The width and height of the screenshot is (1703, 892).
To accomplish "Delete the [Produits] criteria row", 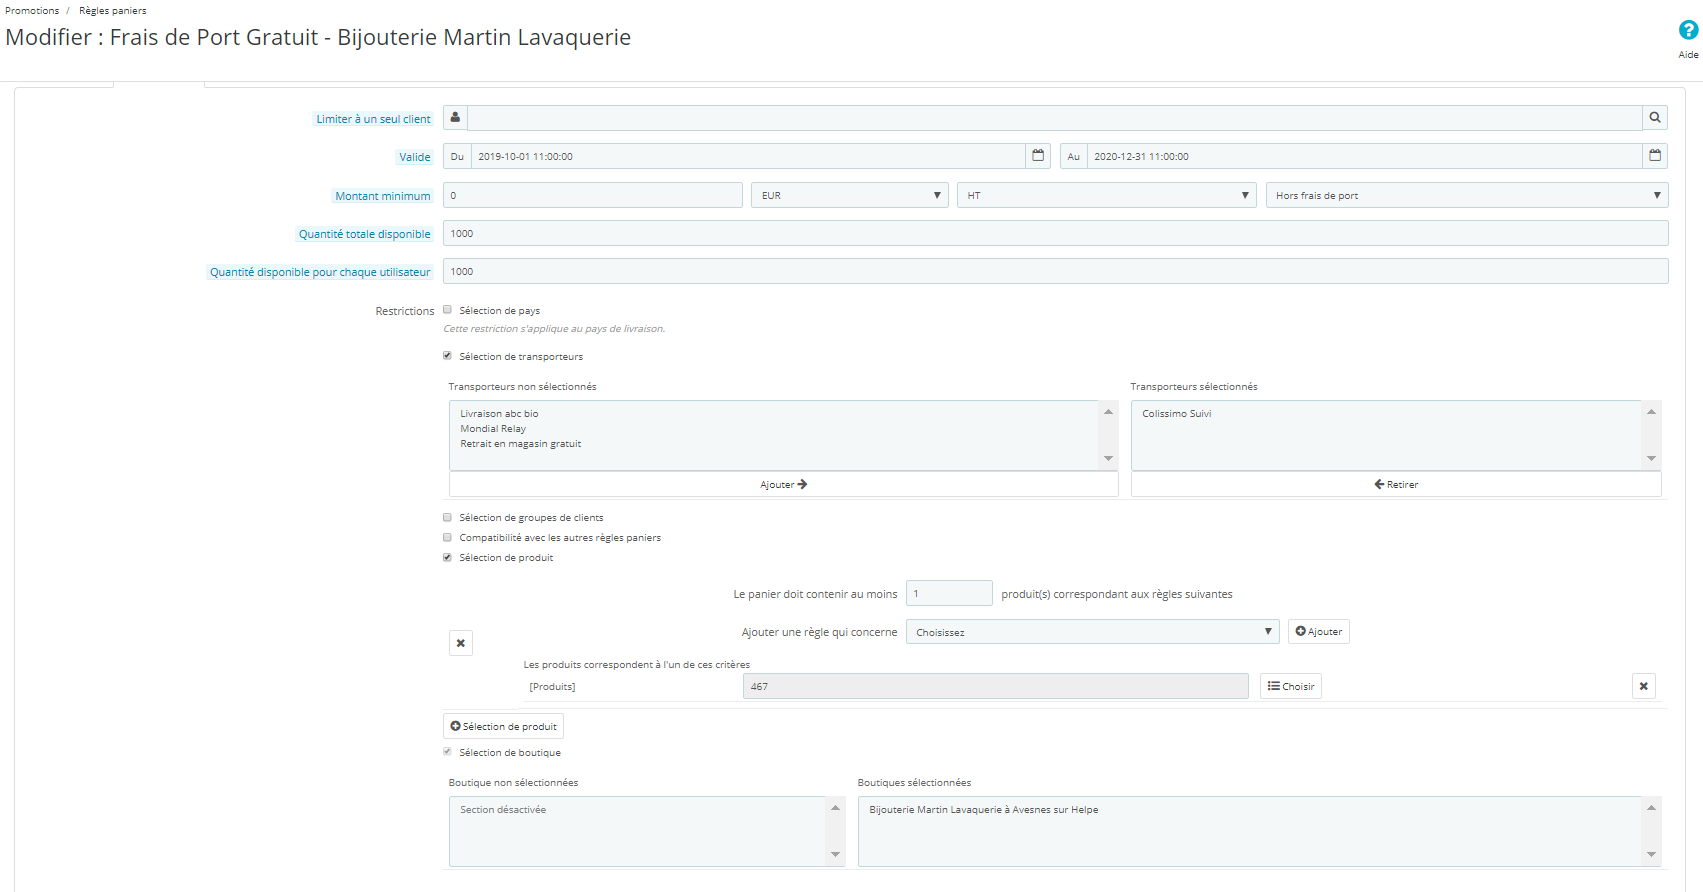I will point(1644,686).
